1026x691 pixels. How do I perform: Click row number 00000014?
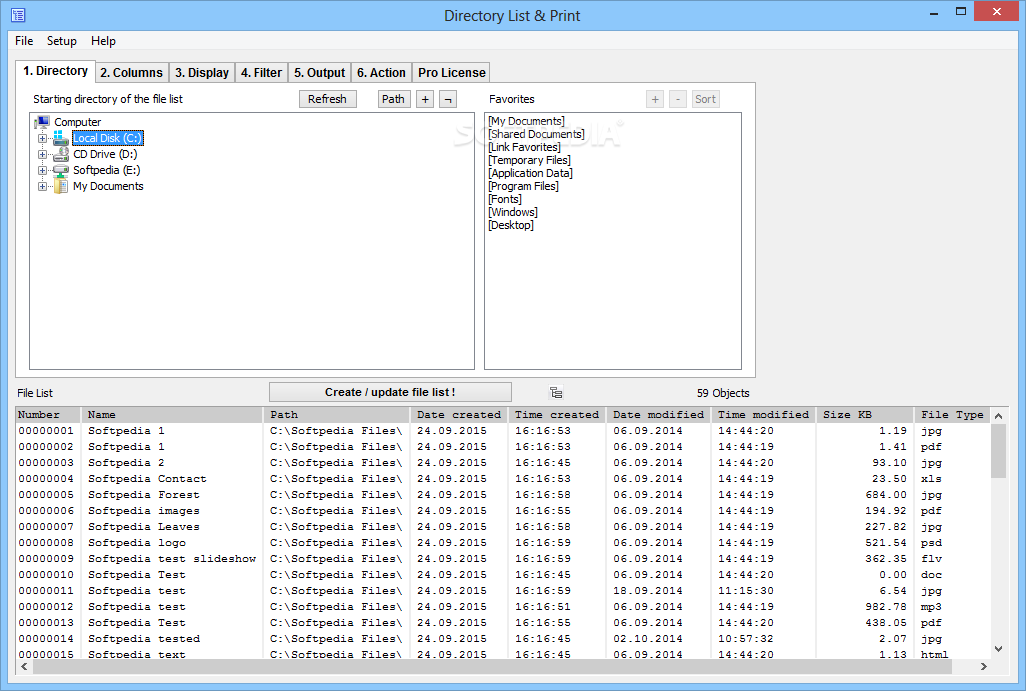pyautogui.click(x=46, y=639)
